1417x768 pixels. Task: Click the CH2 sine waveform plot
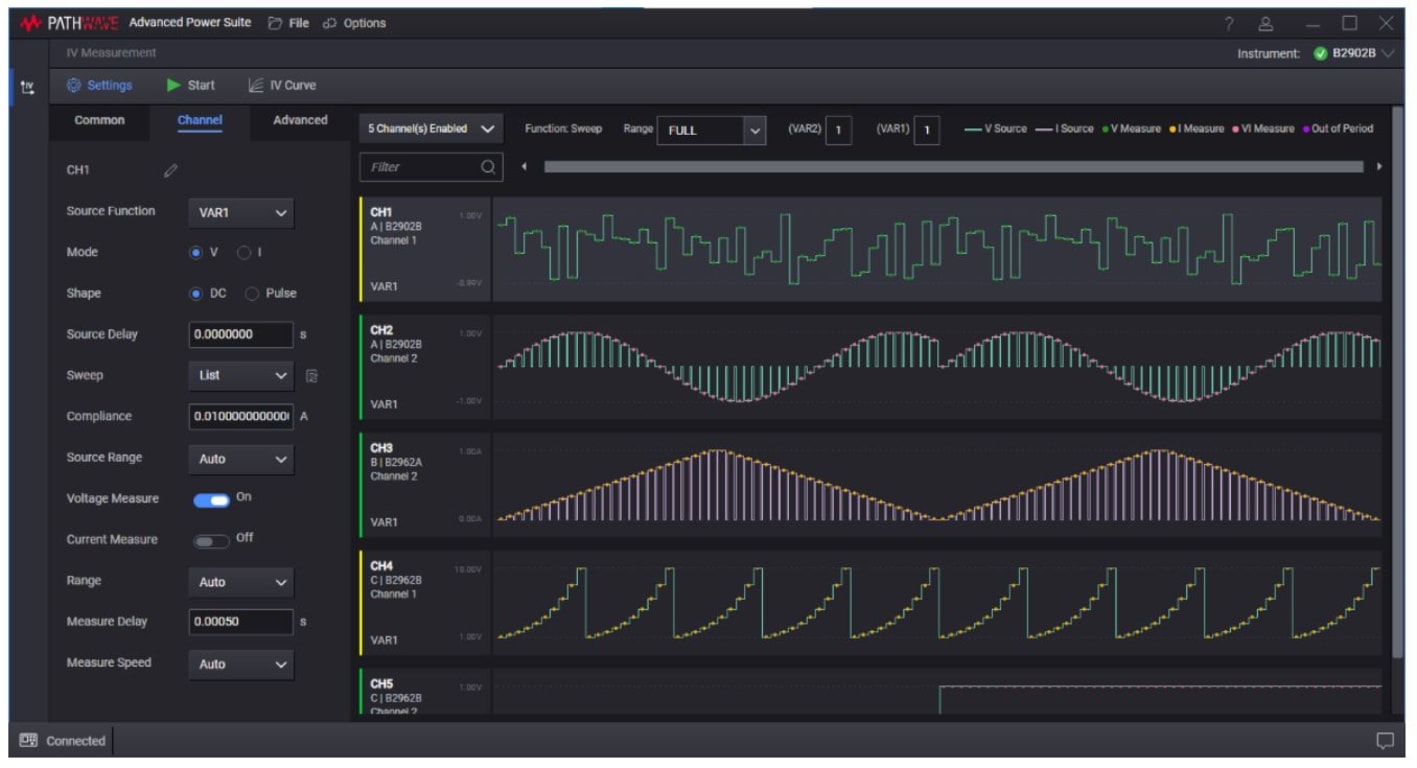pos(938,367)
